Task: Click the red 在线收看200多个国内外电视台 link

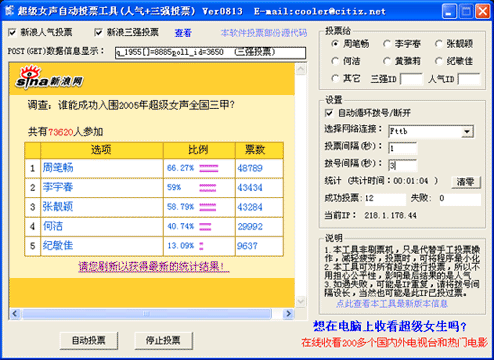Action: pos(395,342)
